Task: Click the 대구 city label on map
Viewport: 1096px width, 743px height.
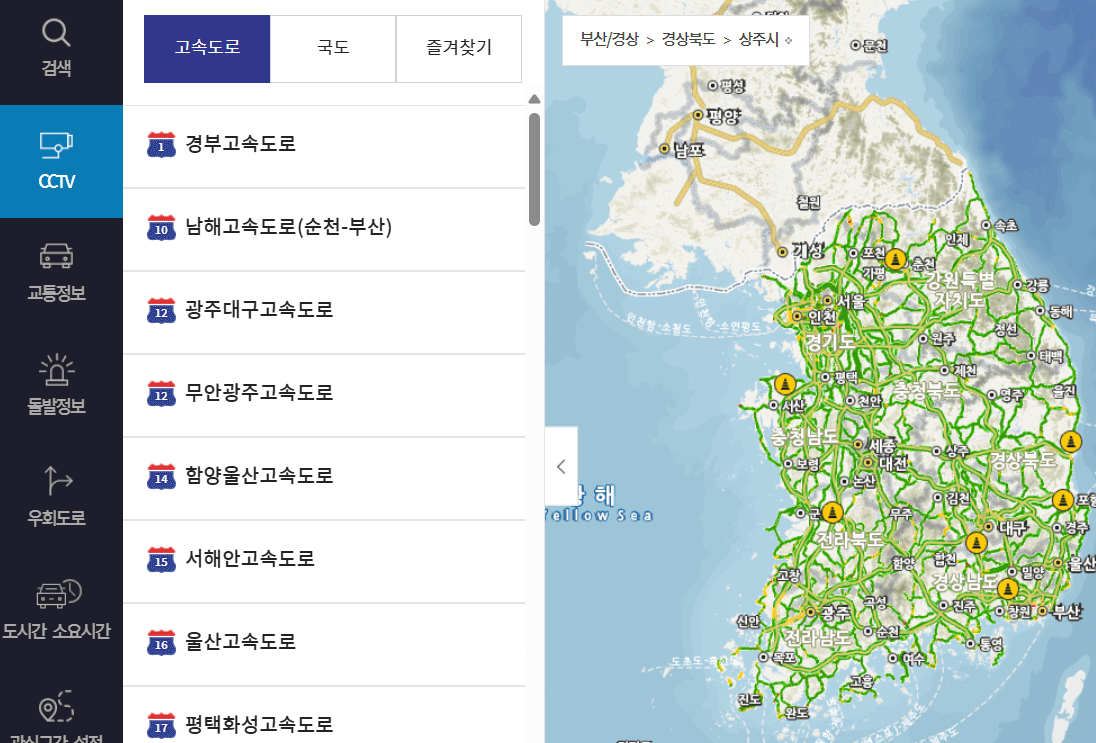Action: (x=1011, y=528)
